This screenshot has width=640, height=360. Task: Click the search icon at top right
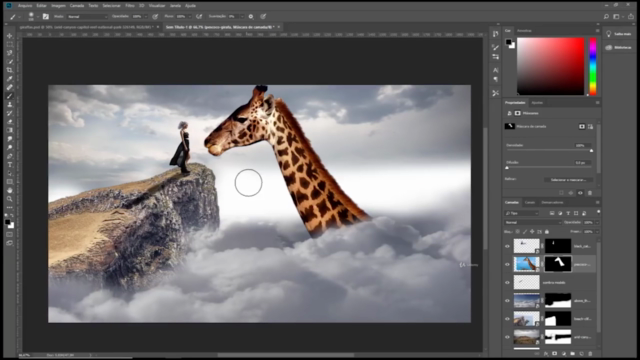[607, 17]
